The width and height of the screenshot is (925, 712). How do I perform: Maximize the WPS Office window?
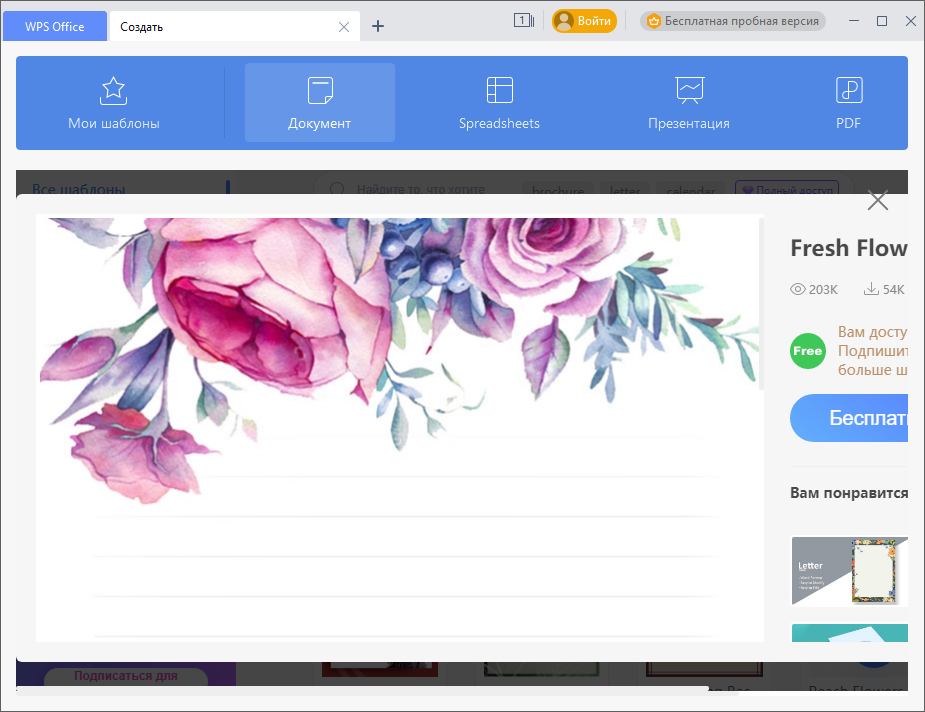tap(882, 21)
